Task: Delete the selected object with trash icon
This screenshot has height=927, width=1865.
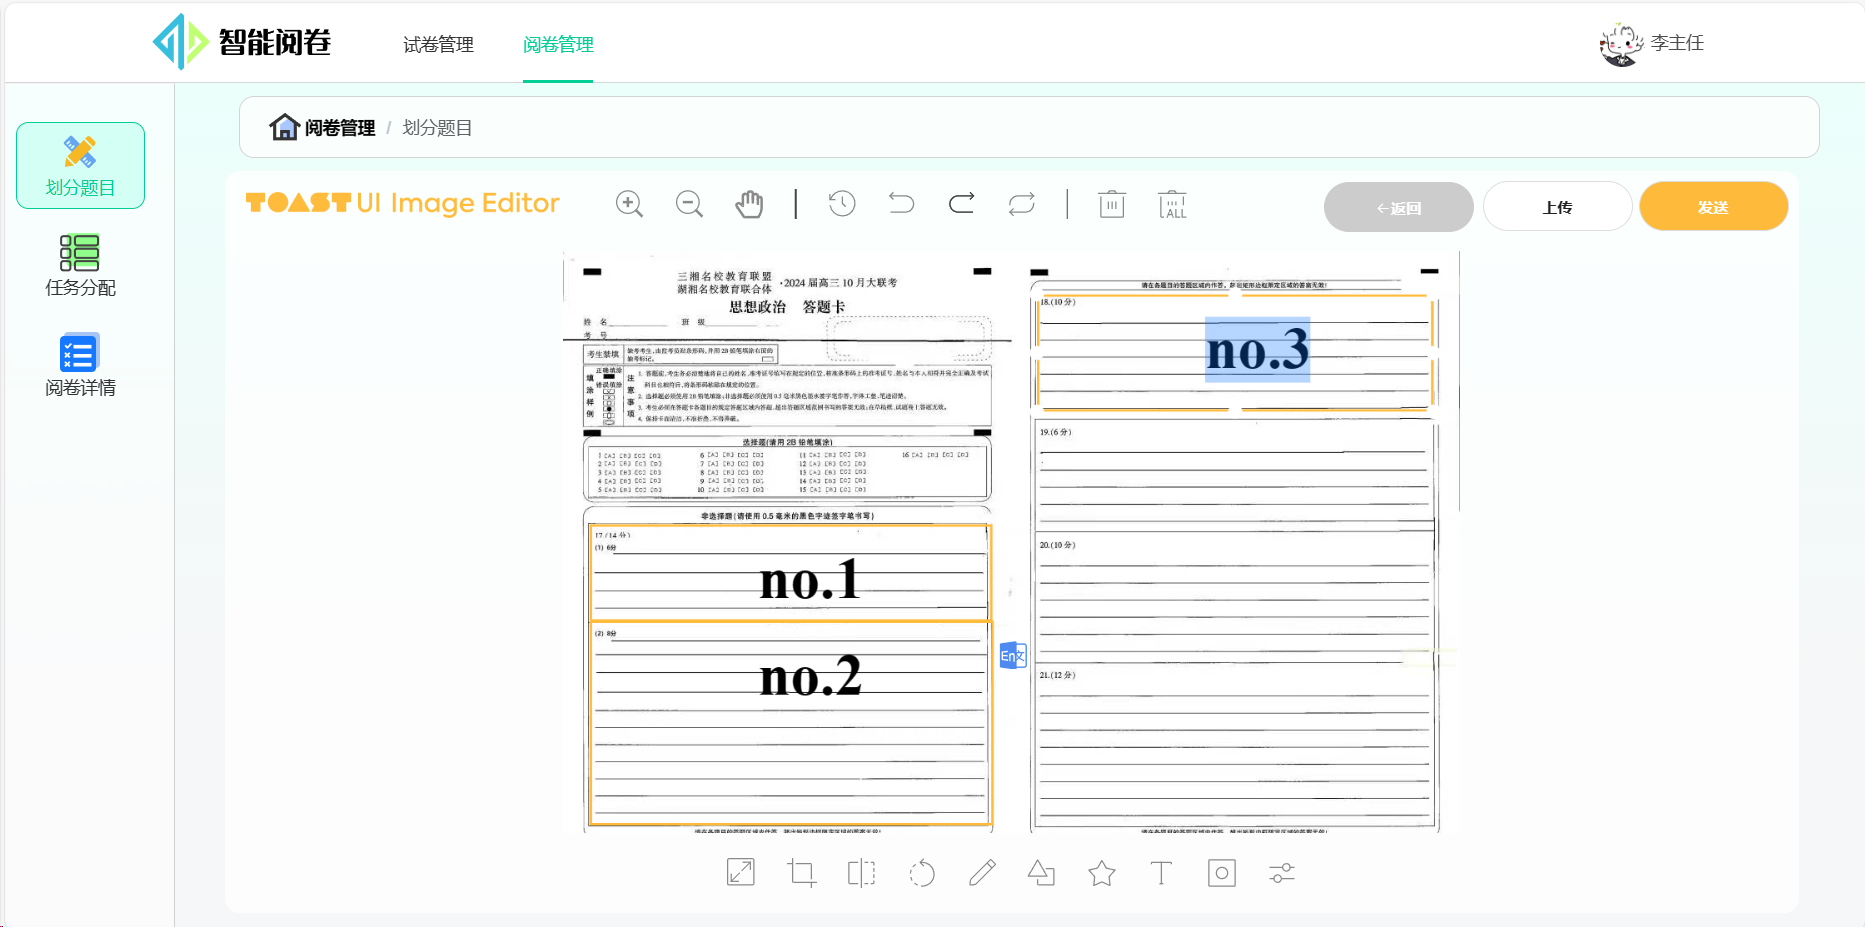Action: pyautogui.click(x=1112, y=204)
